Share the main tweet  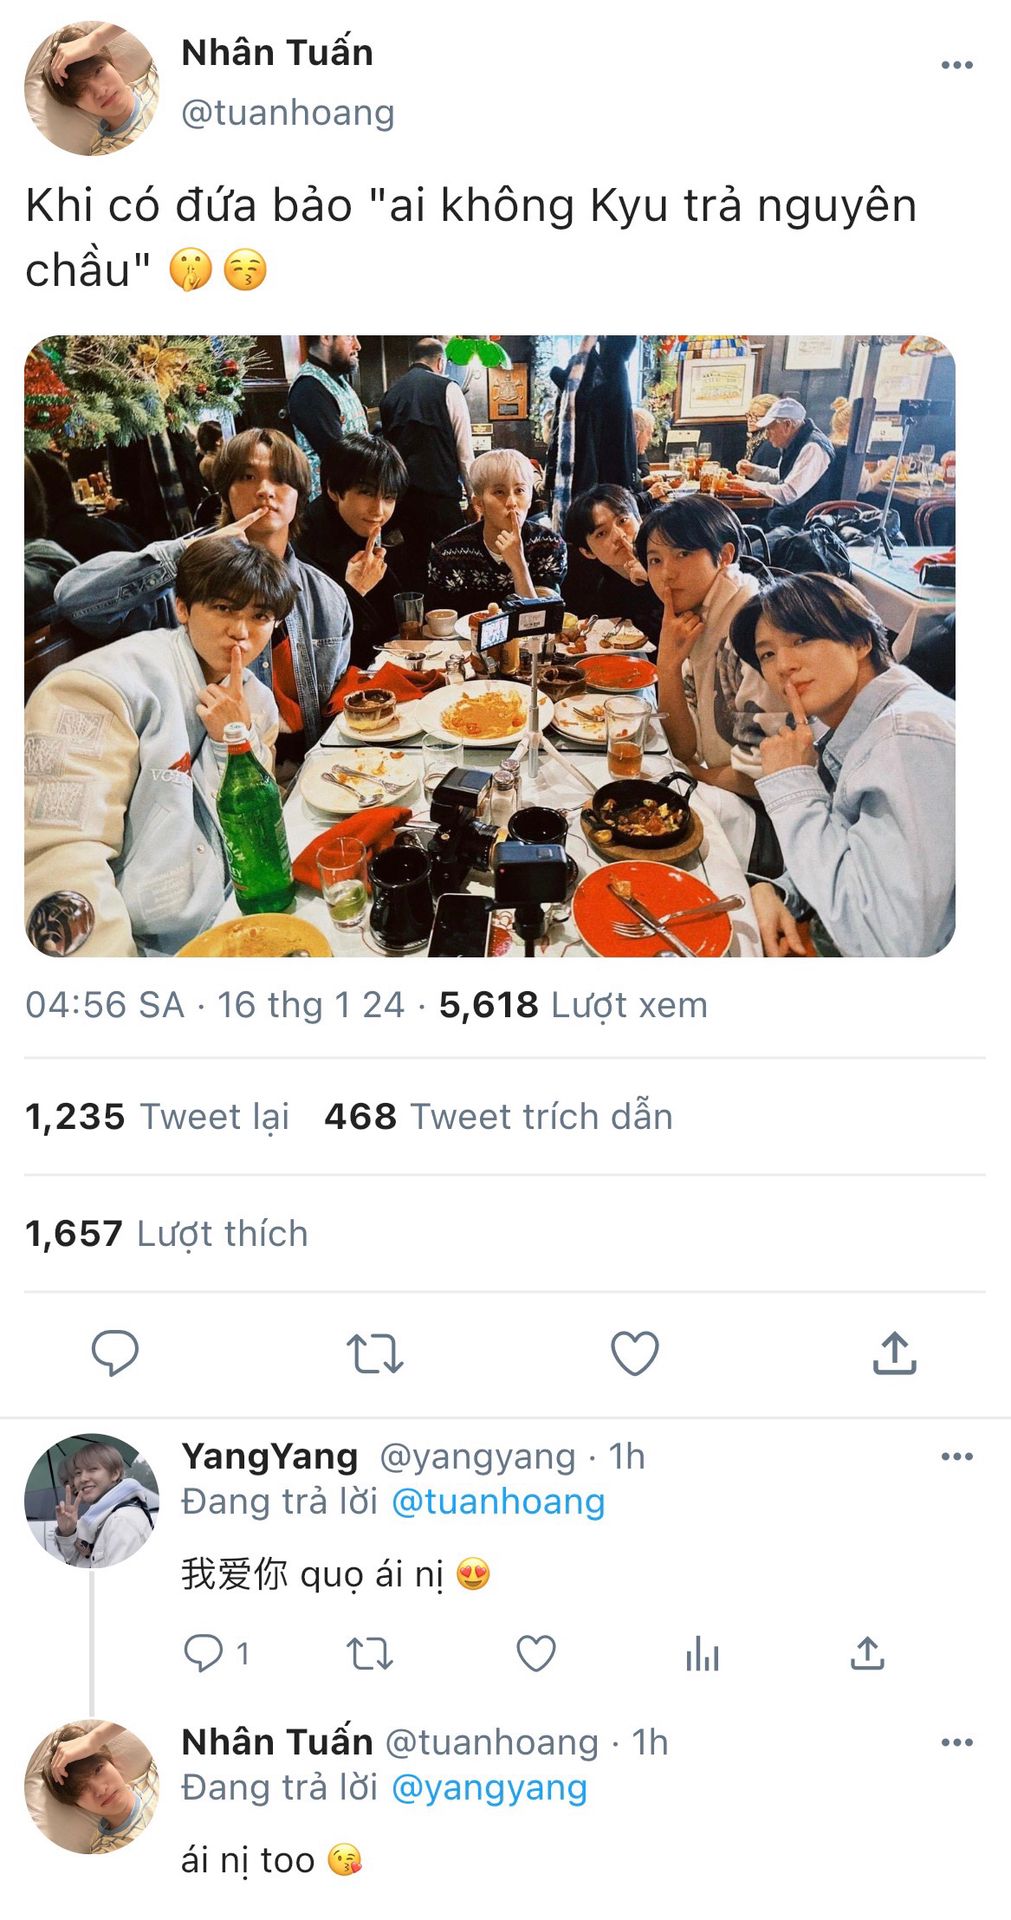895,1353
